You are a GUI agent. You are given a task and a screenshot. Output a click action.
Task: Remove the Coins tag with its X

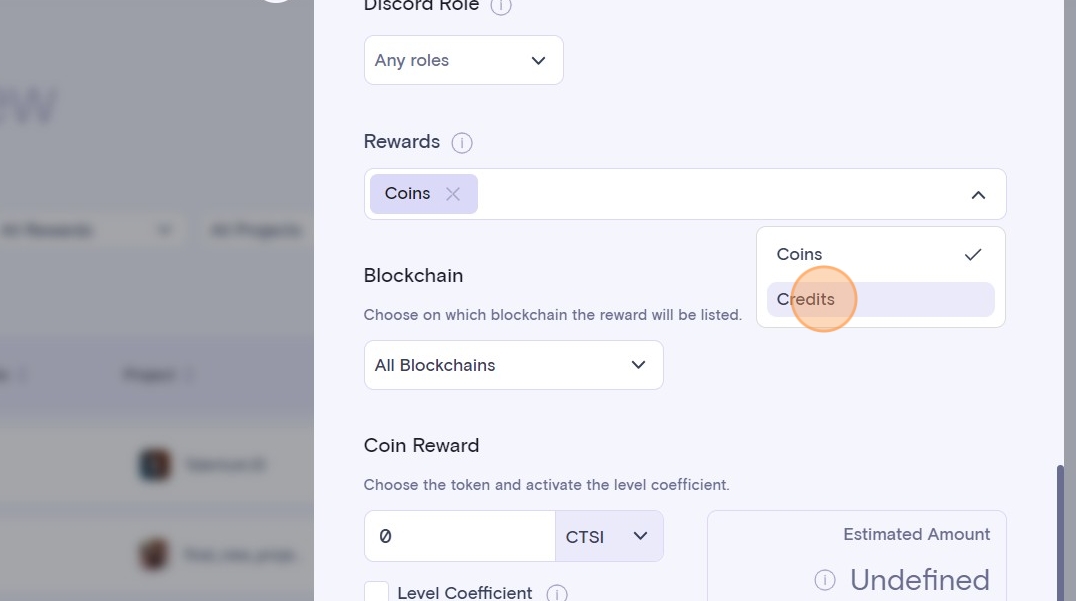tap(453, 194)
